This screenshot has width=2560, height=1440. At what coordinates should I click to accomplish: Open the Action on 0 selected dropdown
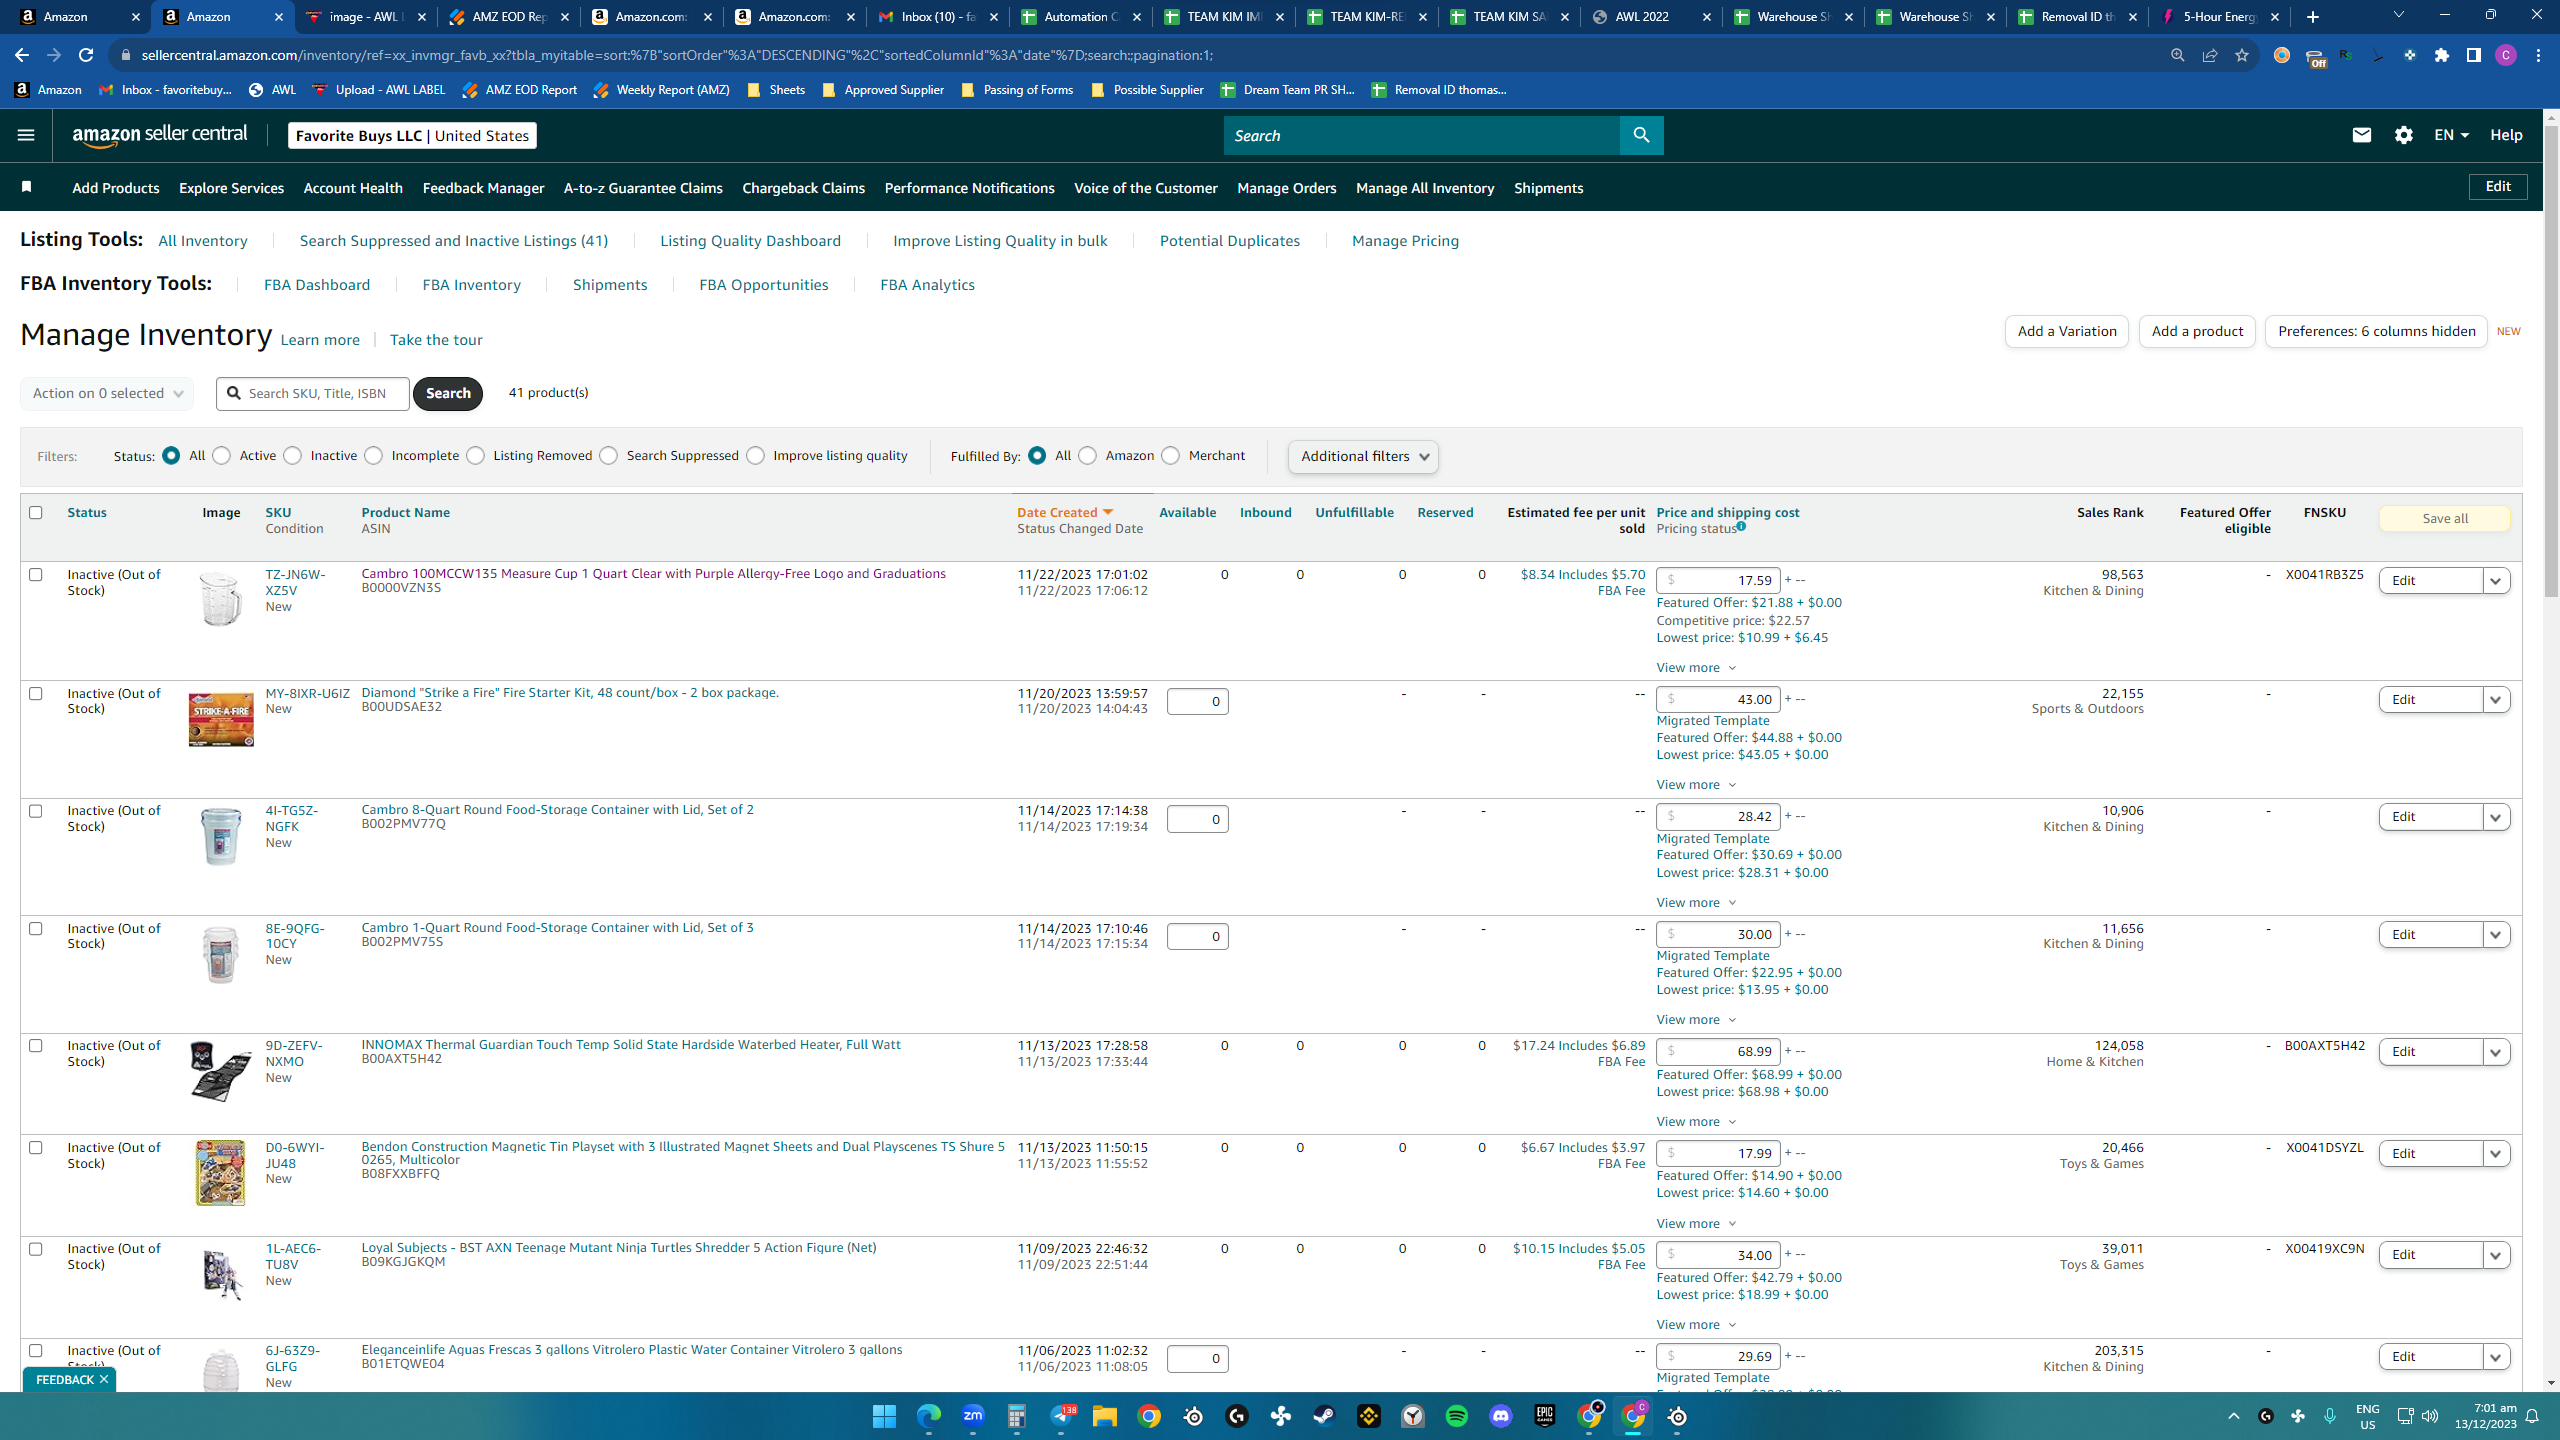[107, 393]
